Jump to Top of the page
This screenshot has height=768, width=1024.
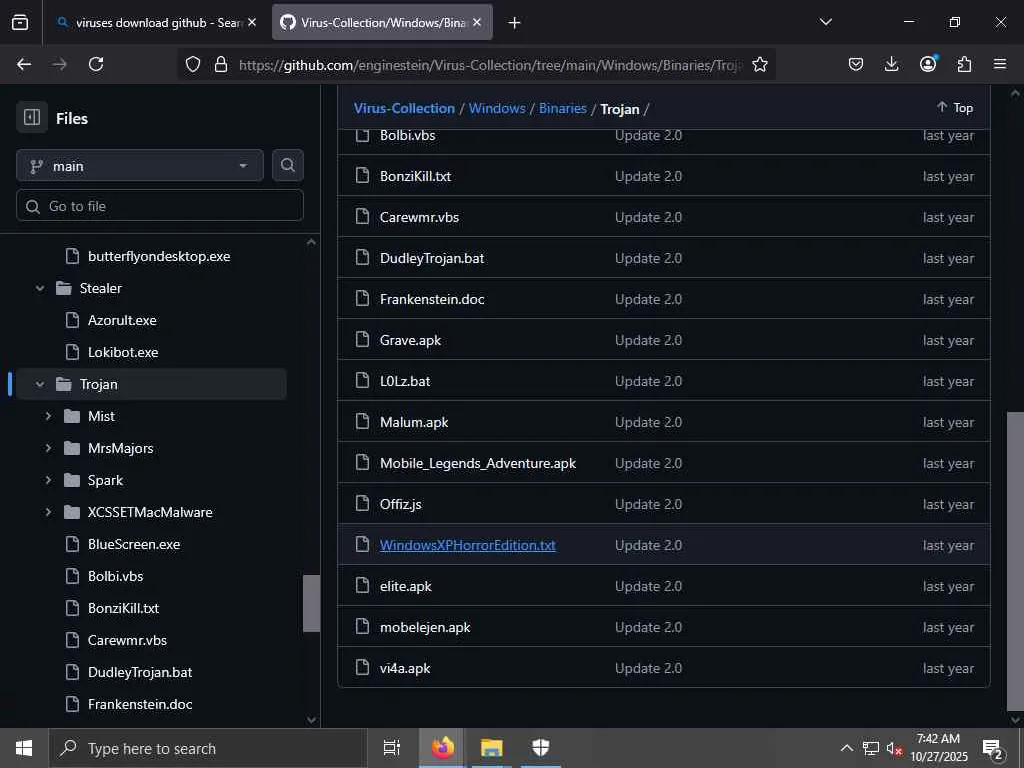coord(955,108)
